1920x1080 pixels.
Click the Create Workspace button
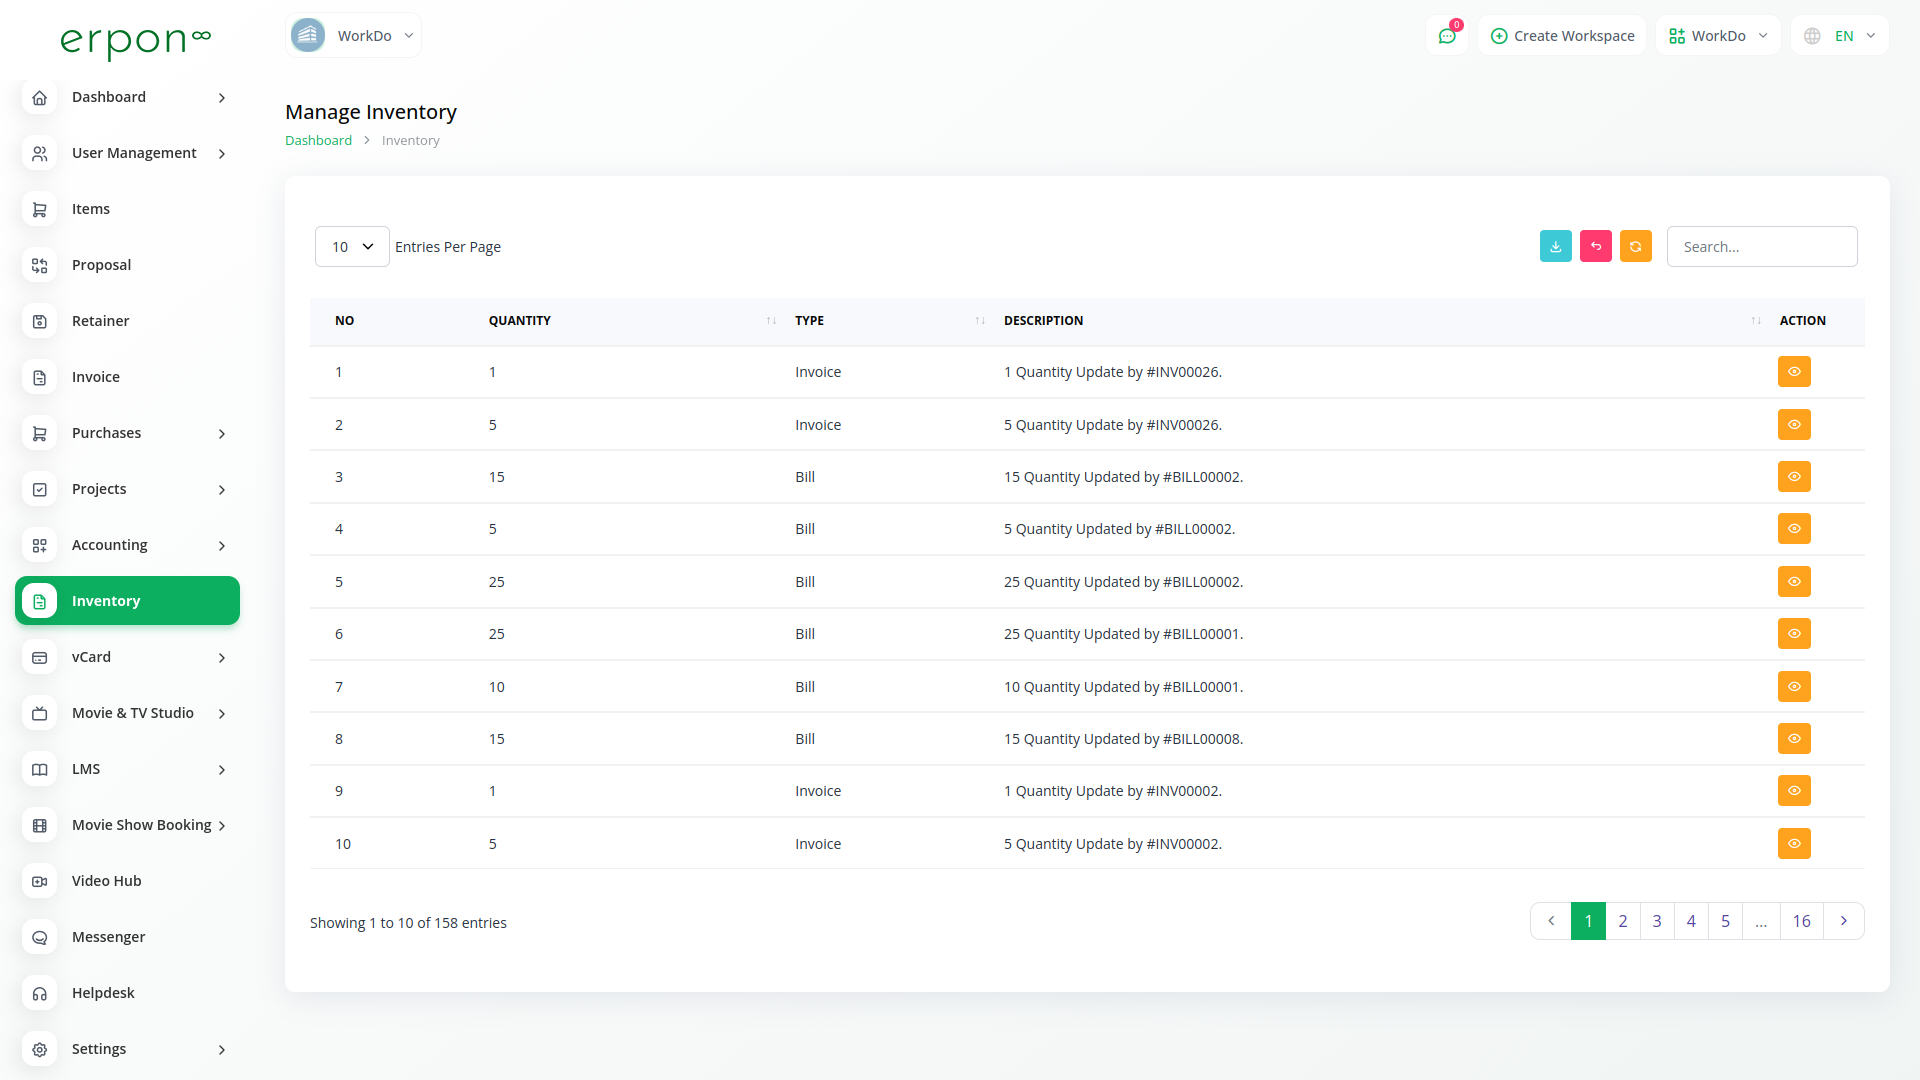pos(1562,36)
